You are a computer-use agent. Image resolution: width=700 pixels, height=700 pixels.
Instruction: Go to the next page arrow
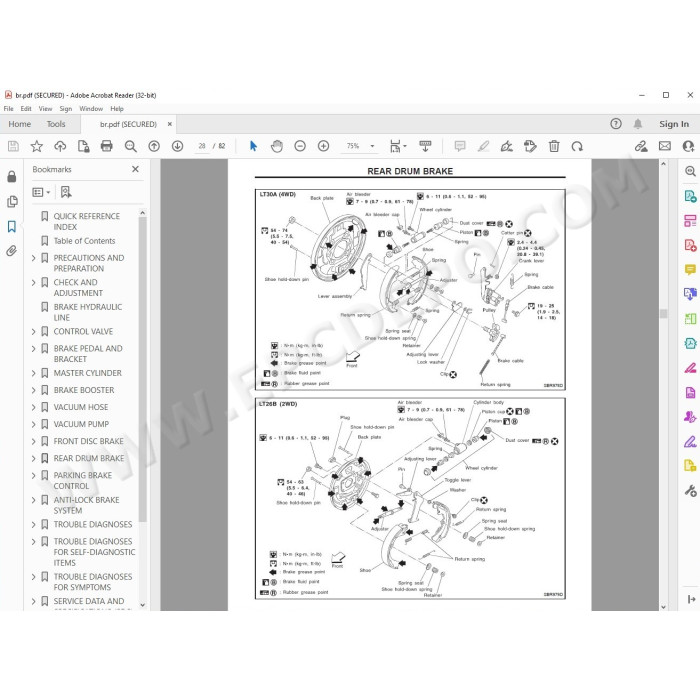177,146
